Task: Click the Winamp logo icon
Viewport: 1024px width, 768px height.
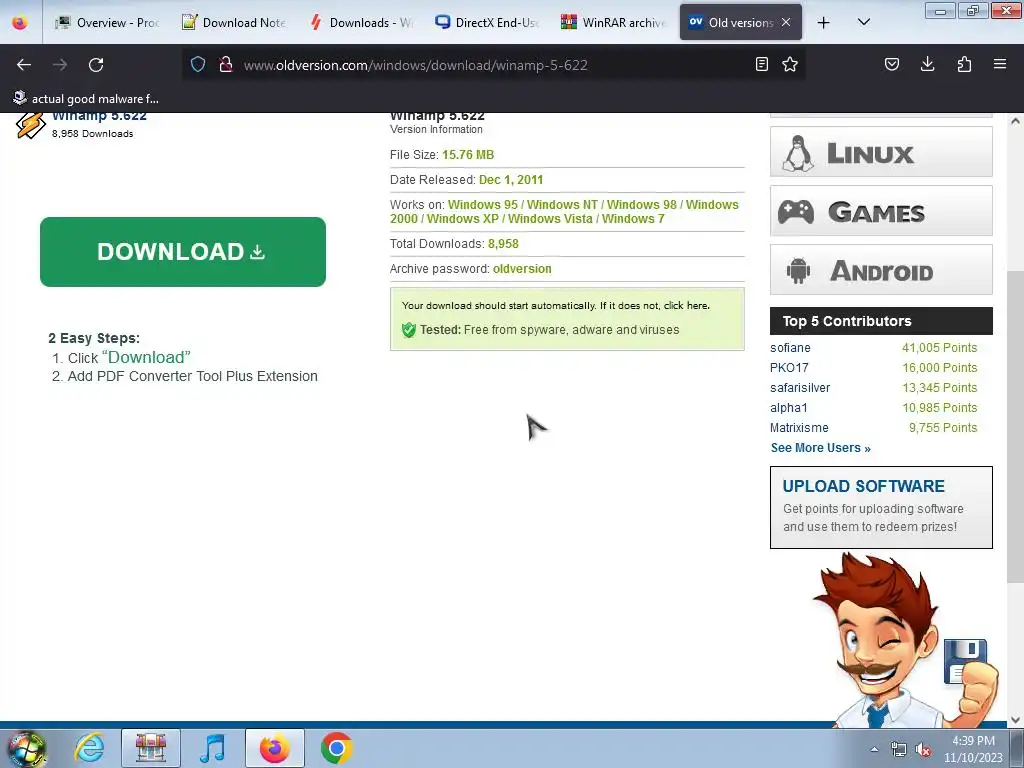Action: [x=30, y=125]
